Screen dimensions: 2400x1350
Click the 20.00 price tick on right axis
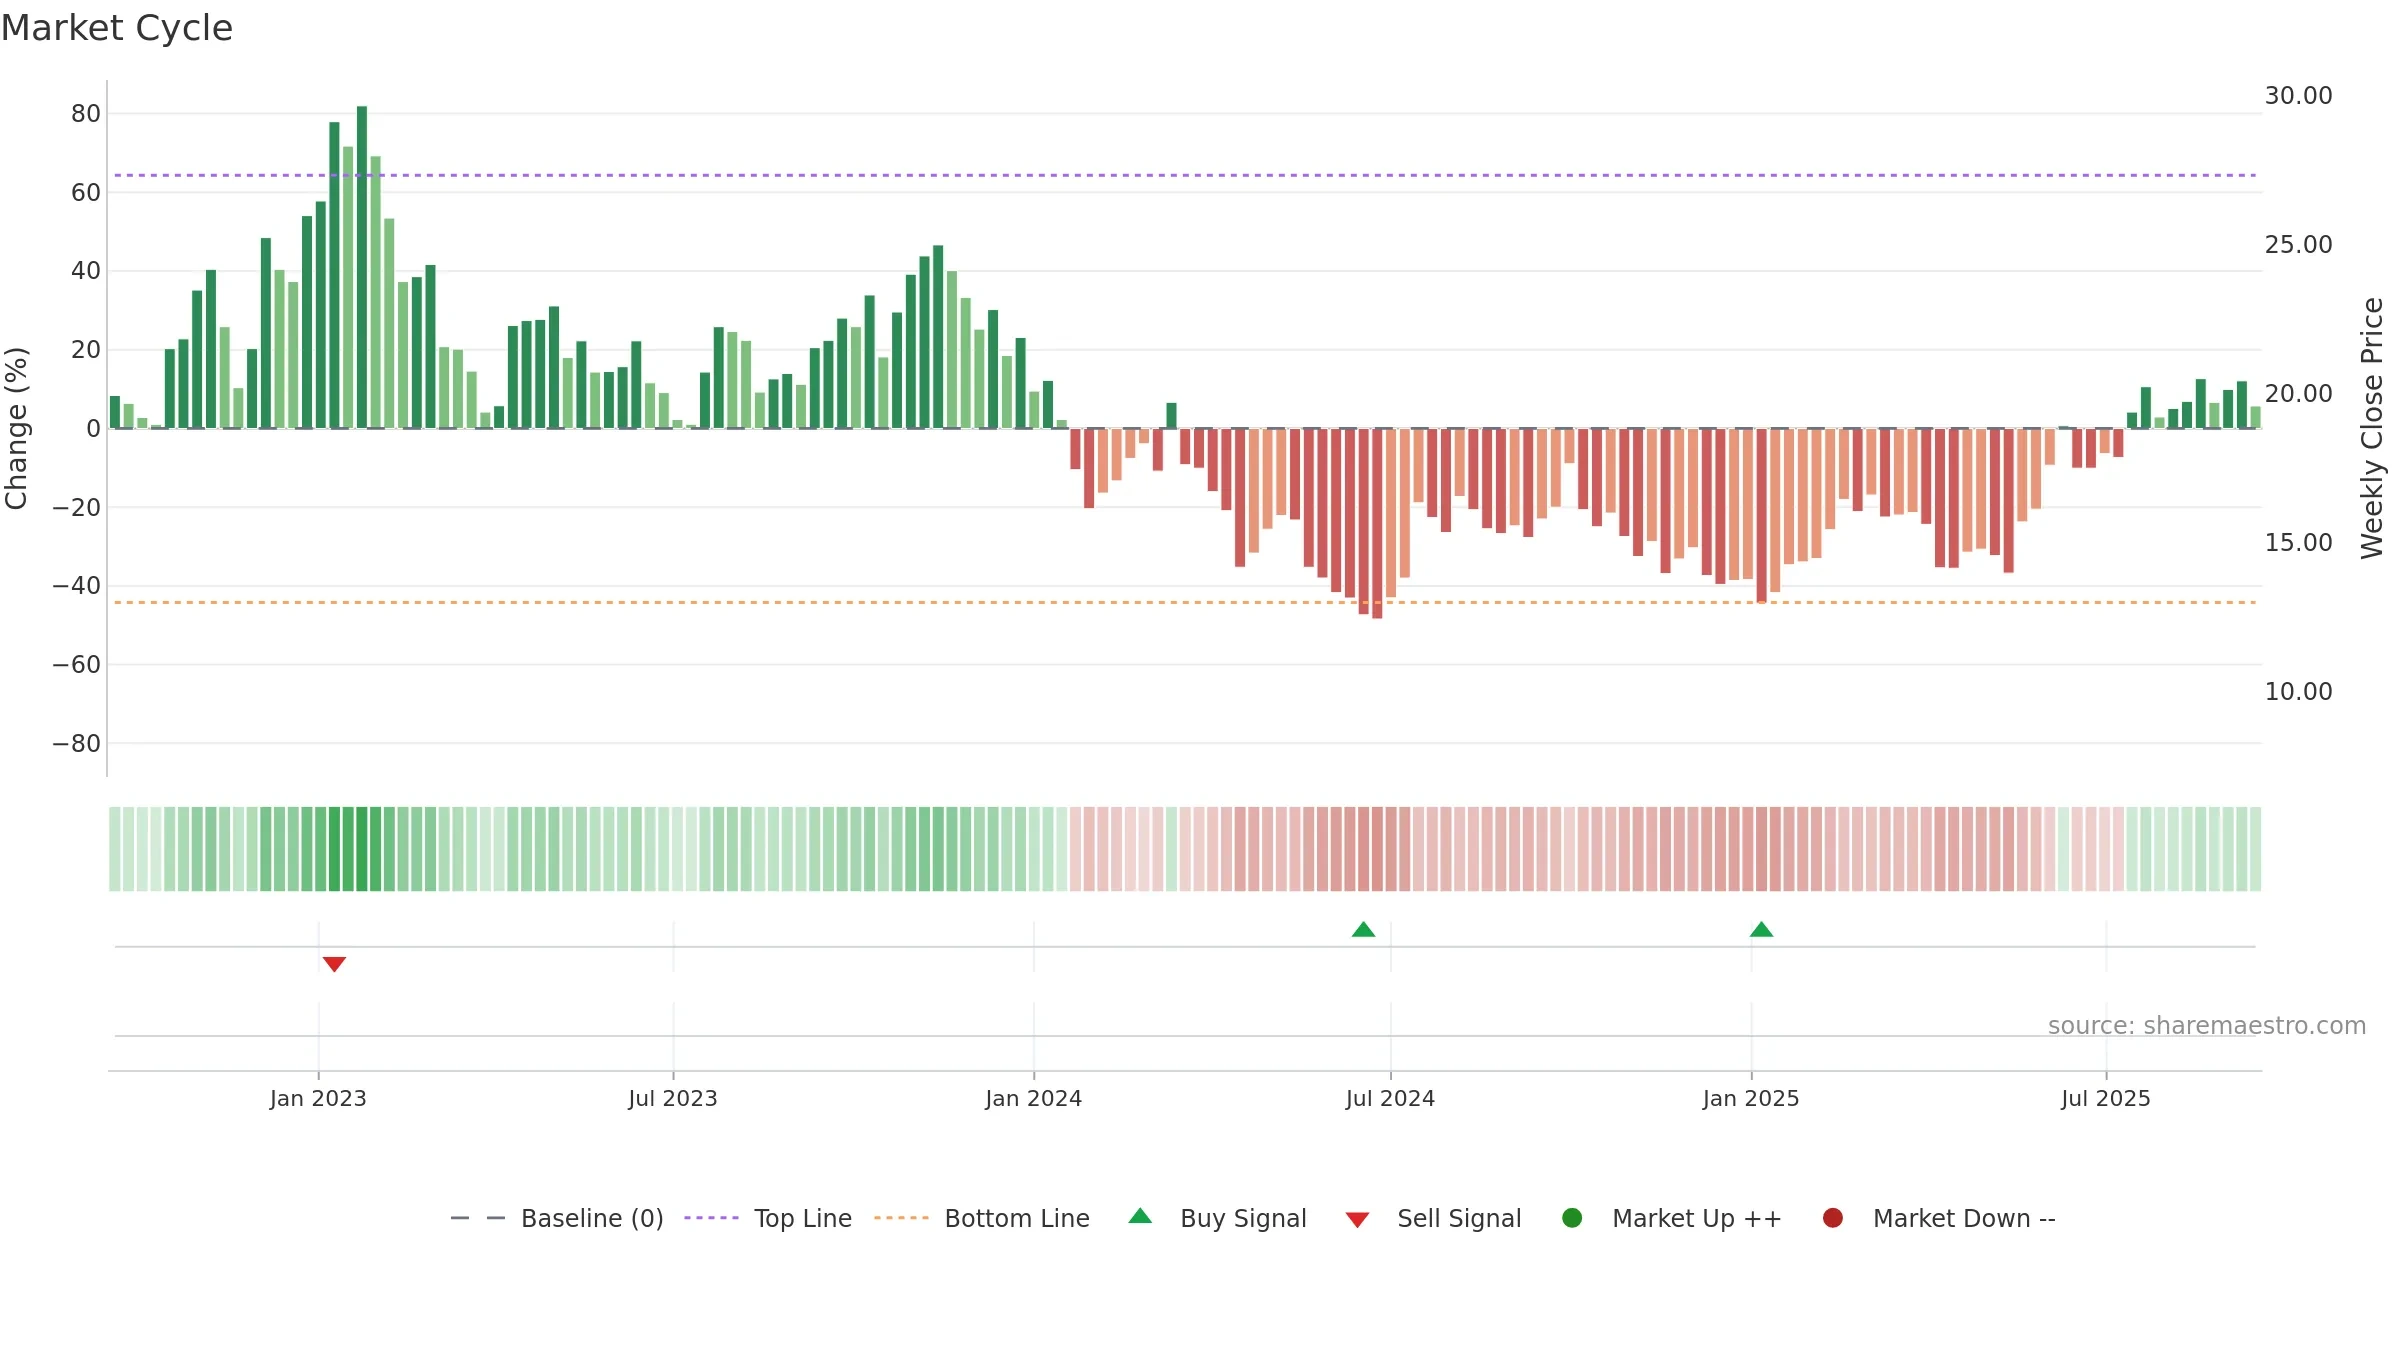(2298, 394)
